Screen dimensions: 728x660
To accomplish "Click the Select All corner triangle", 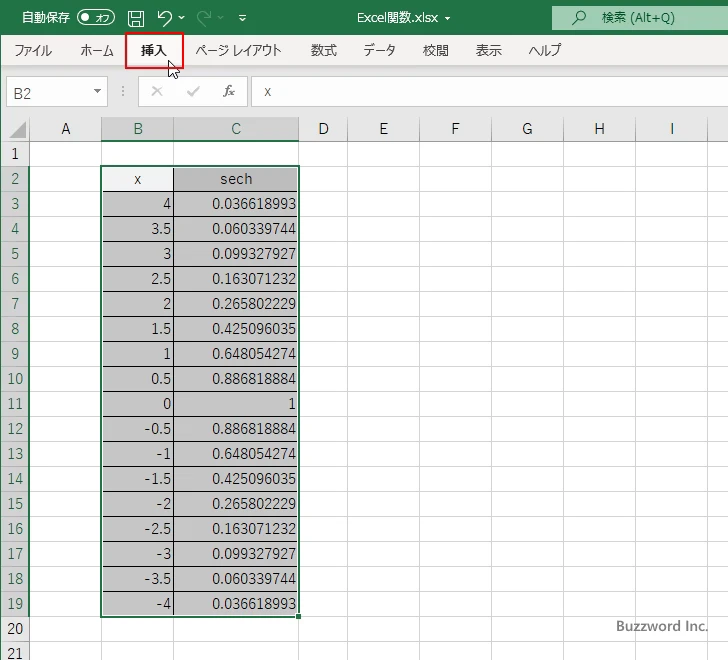I will 18,129.
